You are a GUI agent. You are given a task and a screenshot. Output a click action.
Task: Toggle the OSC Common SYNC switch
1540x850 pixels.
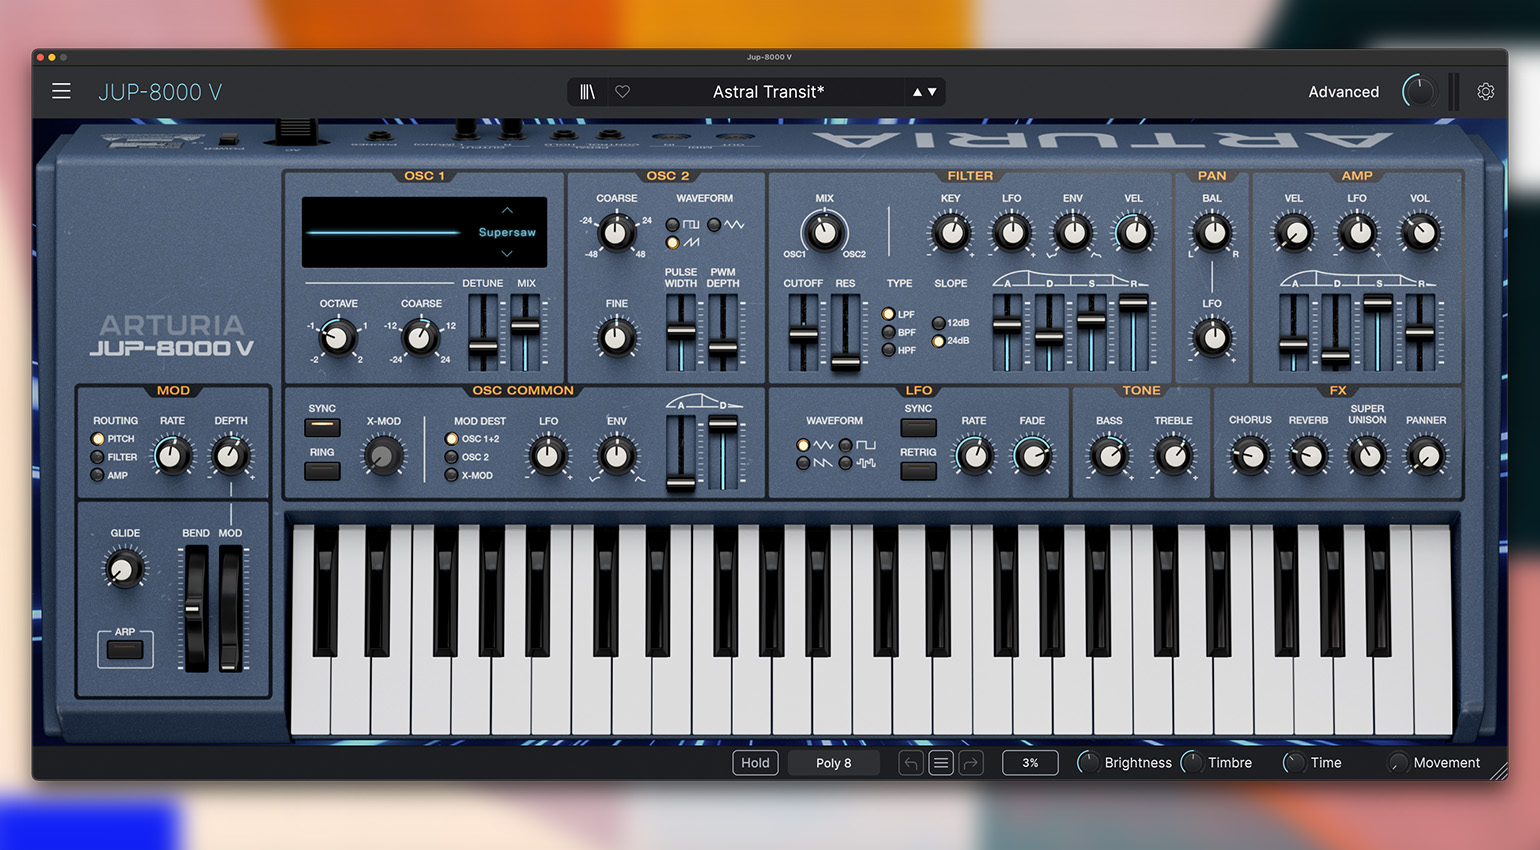(x=322, y=427)
